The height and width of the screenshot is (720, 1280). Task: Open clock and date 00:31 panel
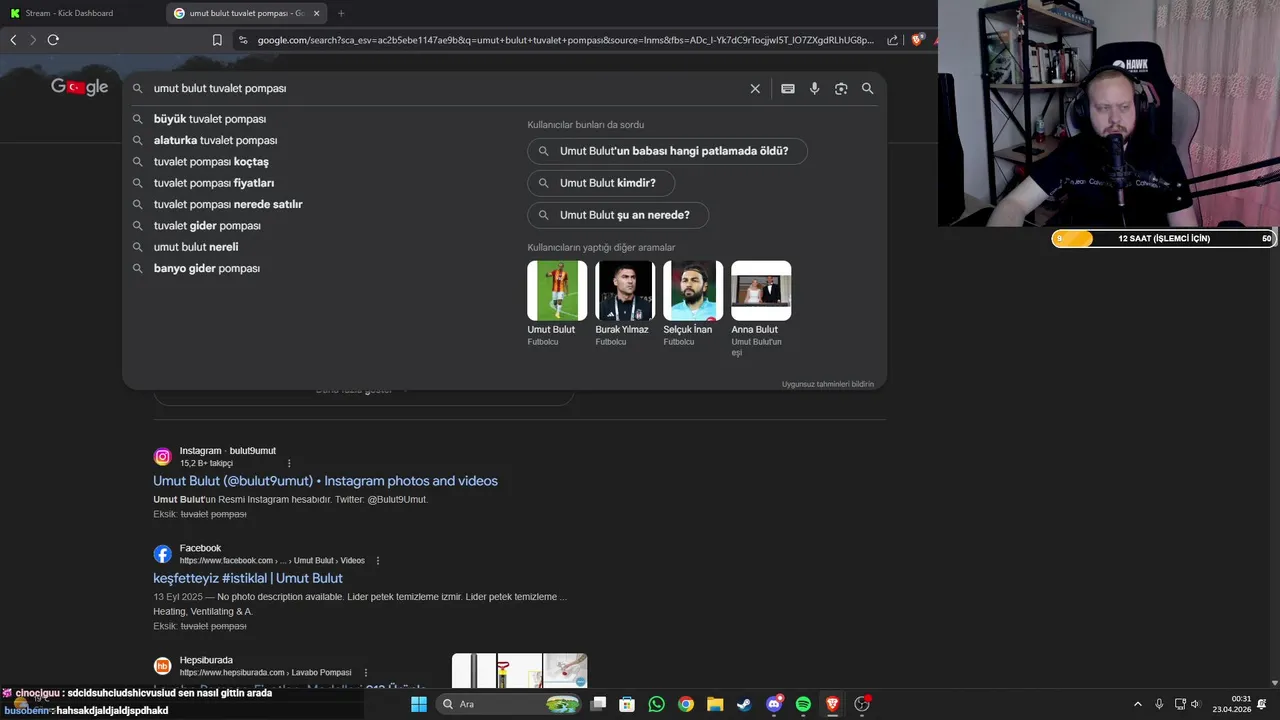click(x=1232, y=704)
